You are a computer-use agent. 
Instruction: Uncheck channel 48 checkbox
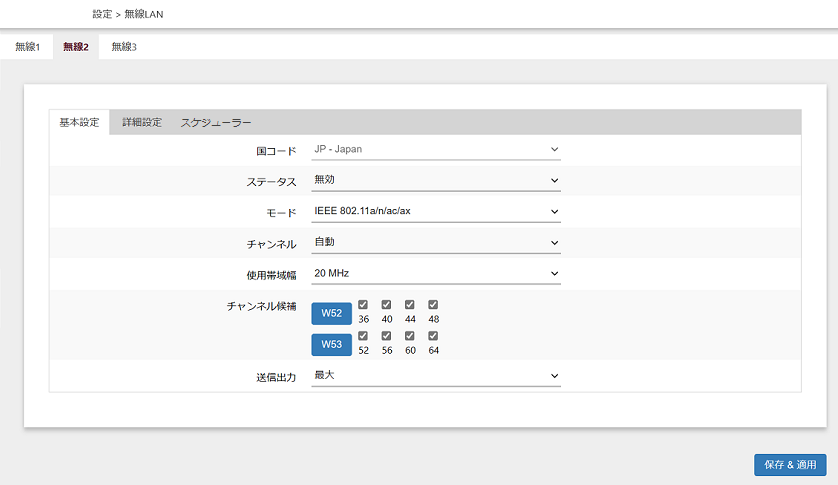point(433,305)
